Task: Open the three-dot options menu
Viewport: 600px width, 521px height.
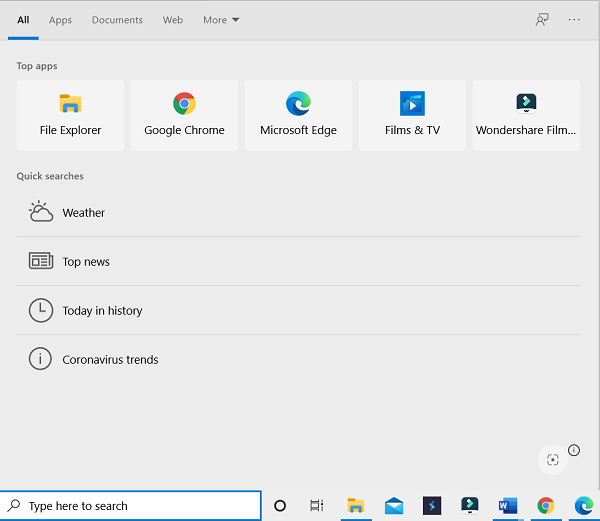Action: coord(574,19)
